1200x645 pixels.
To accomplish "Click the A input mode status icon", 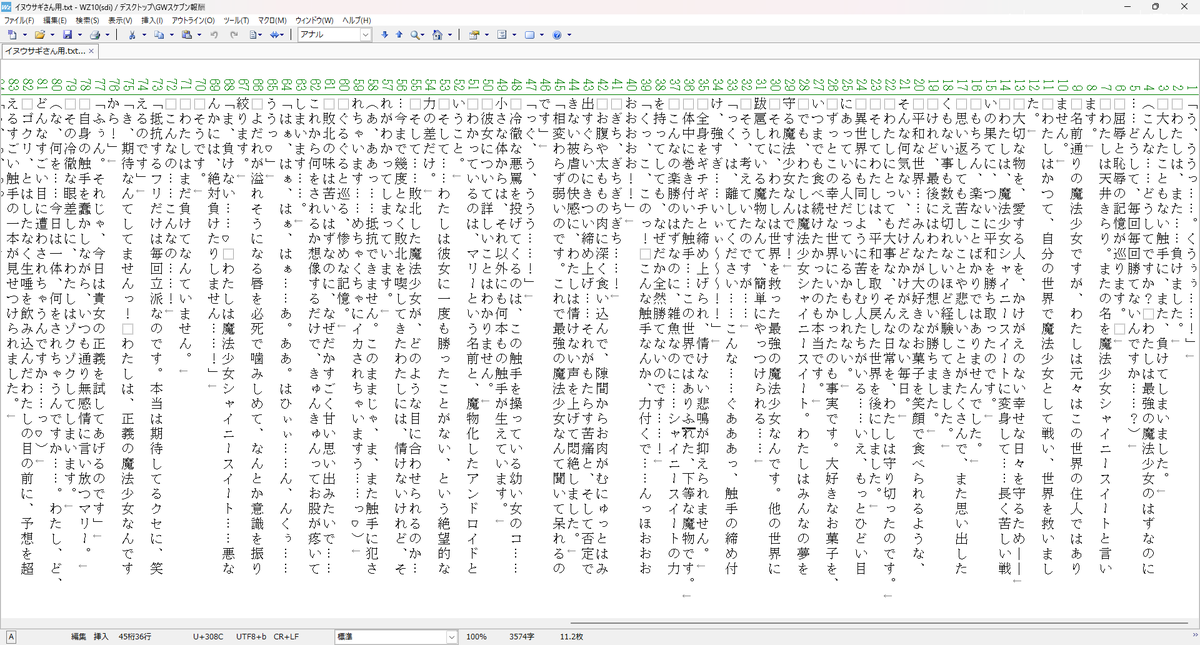I will [10, 636].
